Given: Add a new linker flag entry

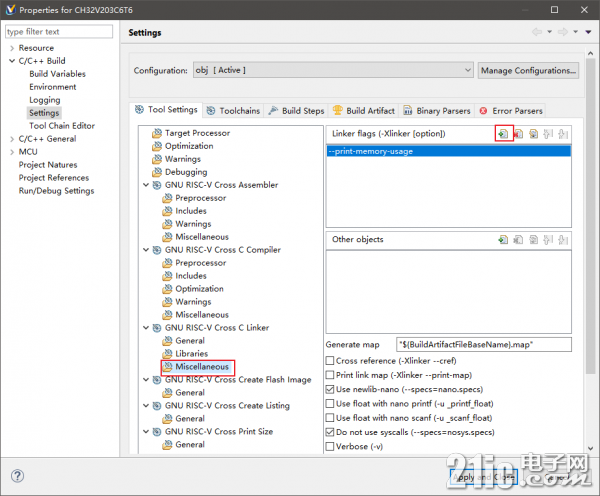Looking at the screenshot, I should click(x=503, y=134).
